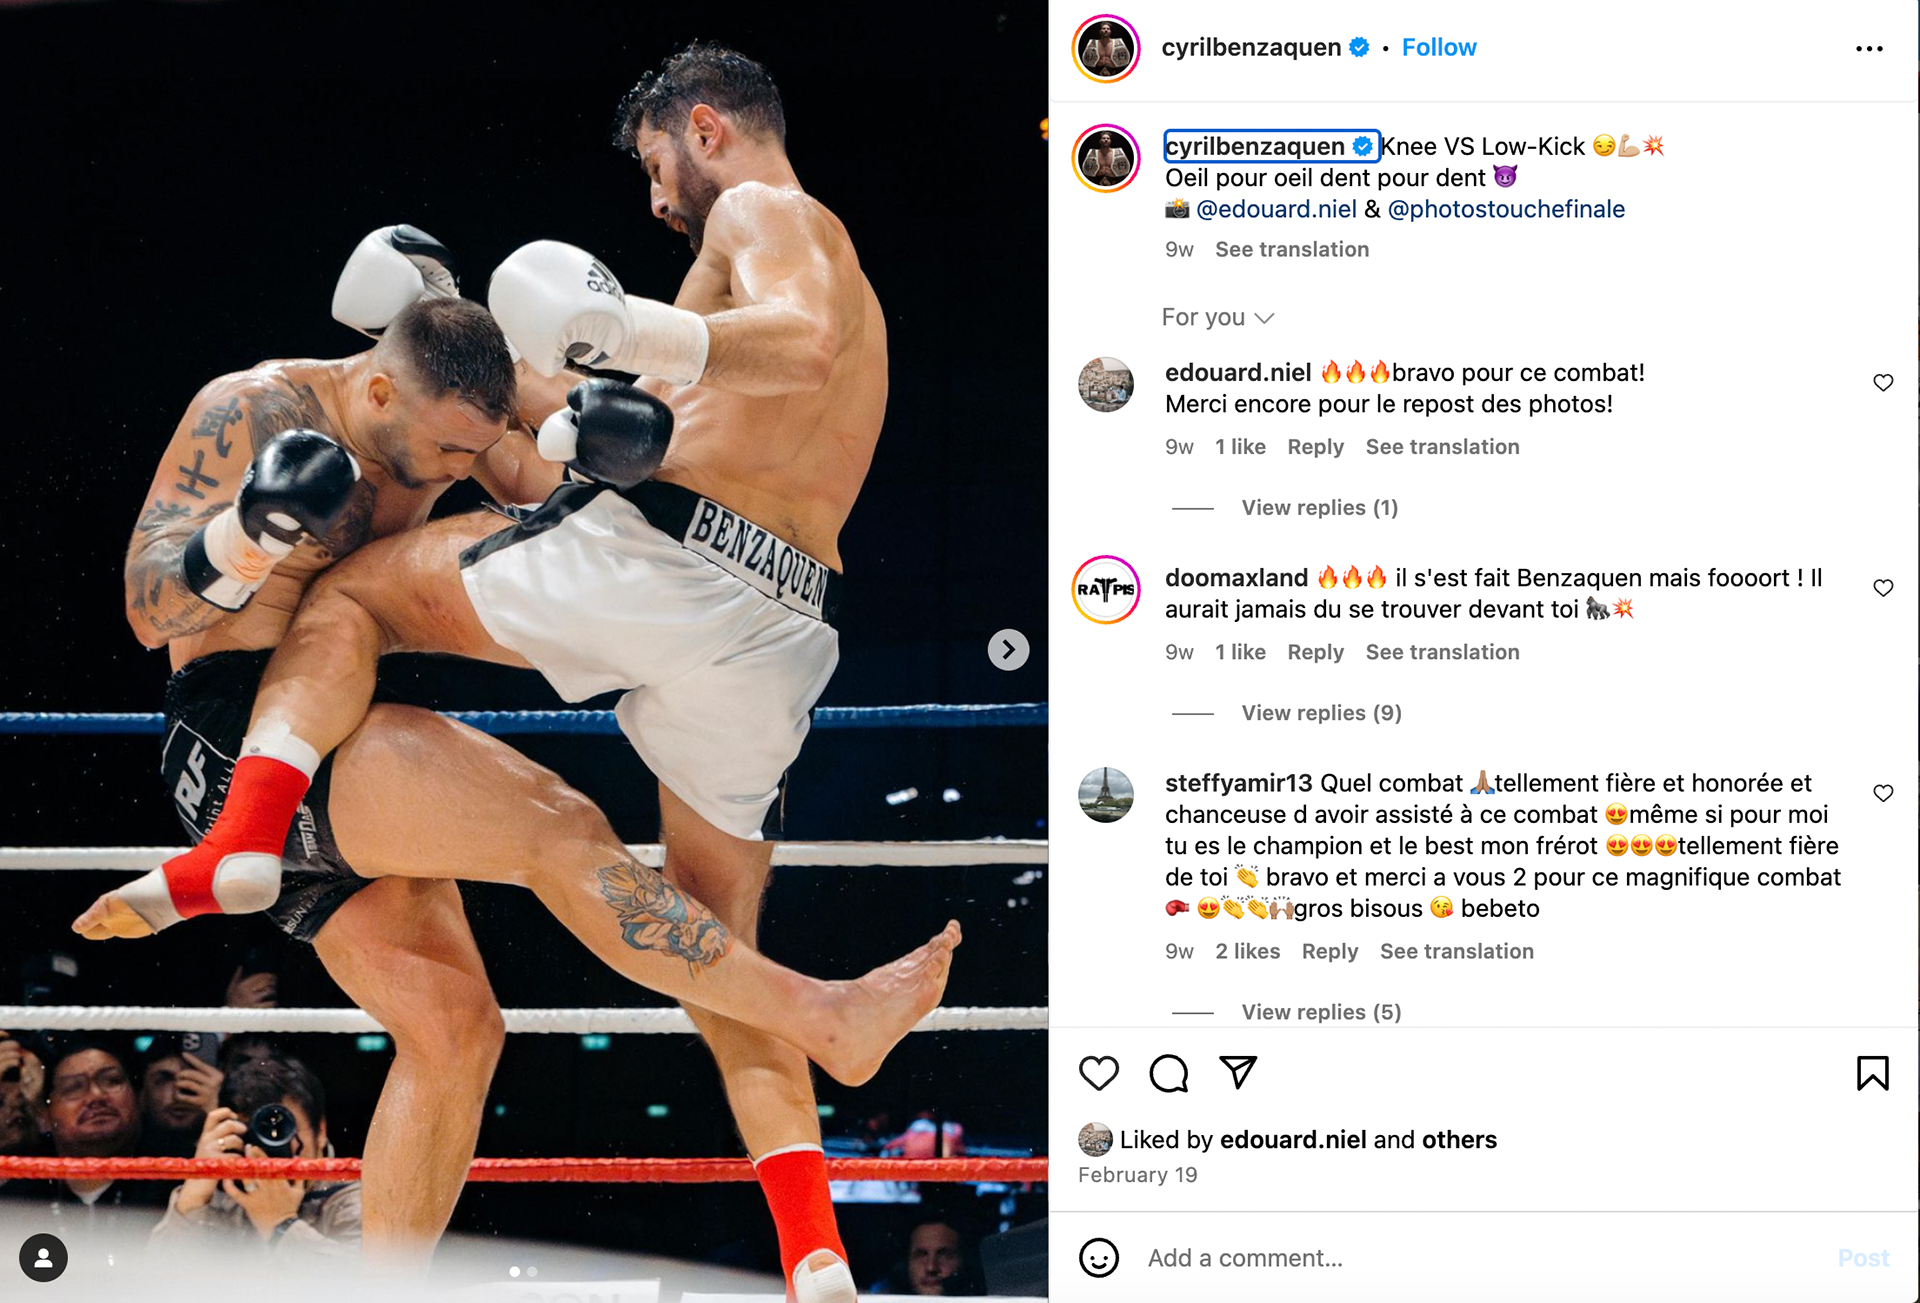
Task: Expand View replies (9) under doomaxland
Action: pos(1321,713)
